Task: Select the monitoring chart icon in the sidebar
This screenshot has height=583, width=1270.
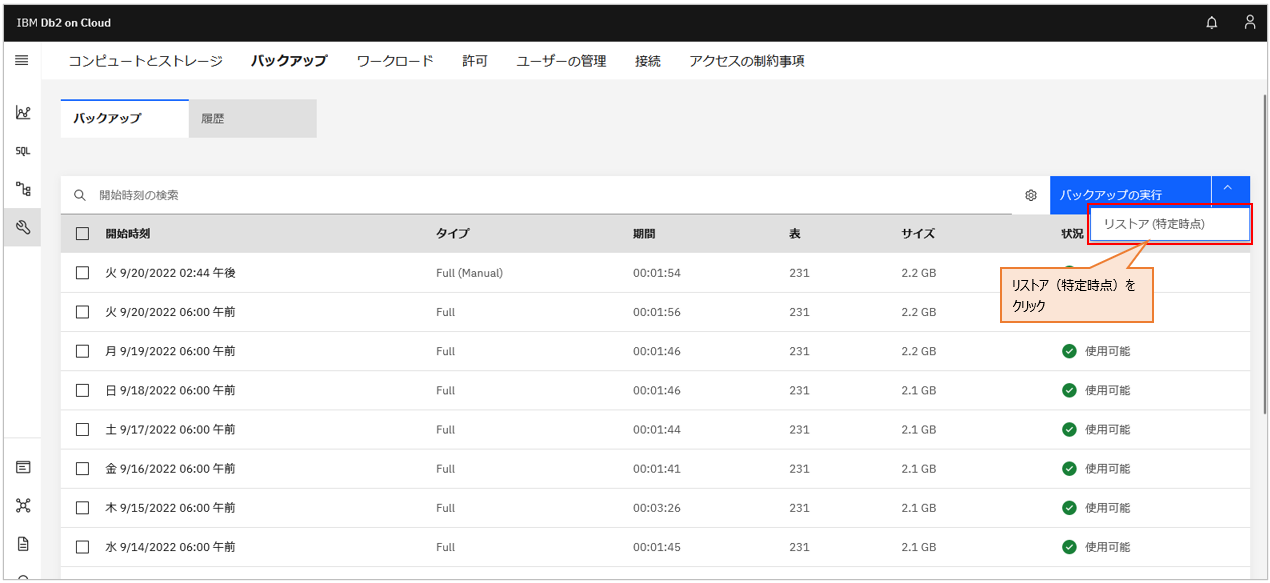Action: coord(22,113)
